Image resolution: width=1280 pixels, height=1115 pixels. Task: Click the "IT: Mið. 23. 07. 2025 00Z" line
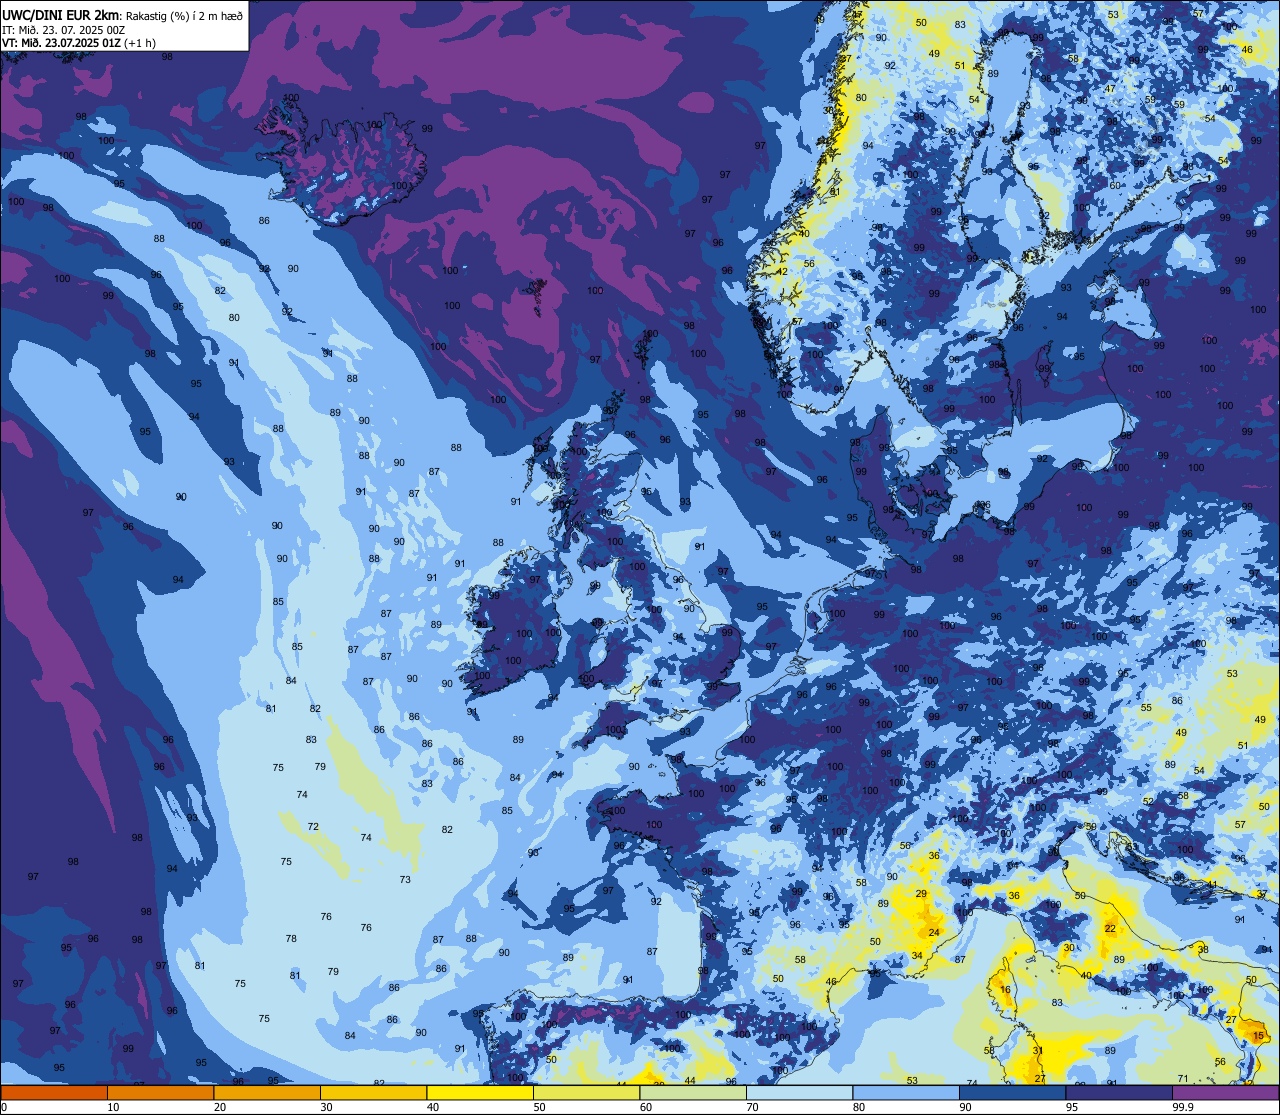(x=63, y=29)
